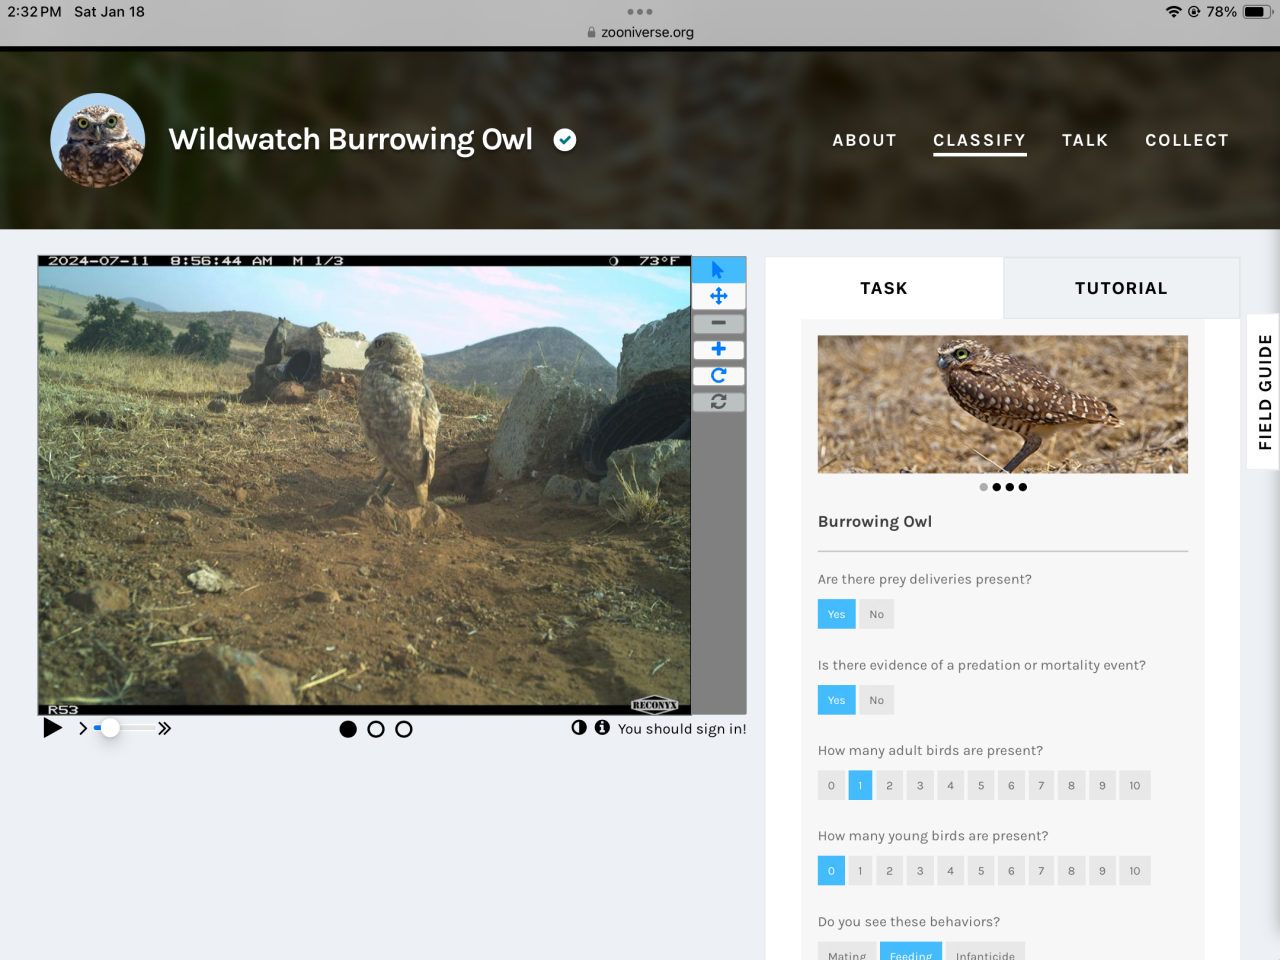The height and width of the screenshot is (960, 1280).
Task: Switch to the TUTORIAL tab
Action: (x=1121, y=288)
